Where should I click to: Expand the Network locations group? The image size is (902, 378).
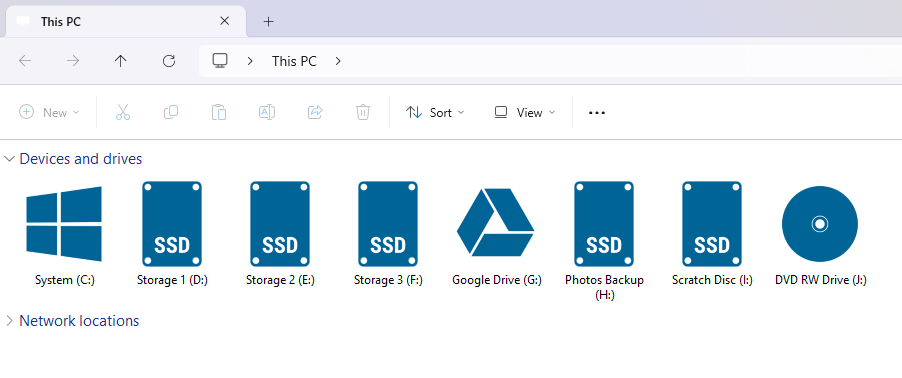[9, 321]
